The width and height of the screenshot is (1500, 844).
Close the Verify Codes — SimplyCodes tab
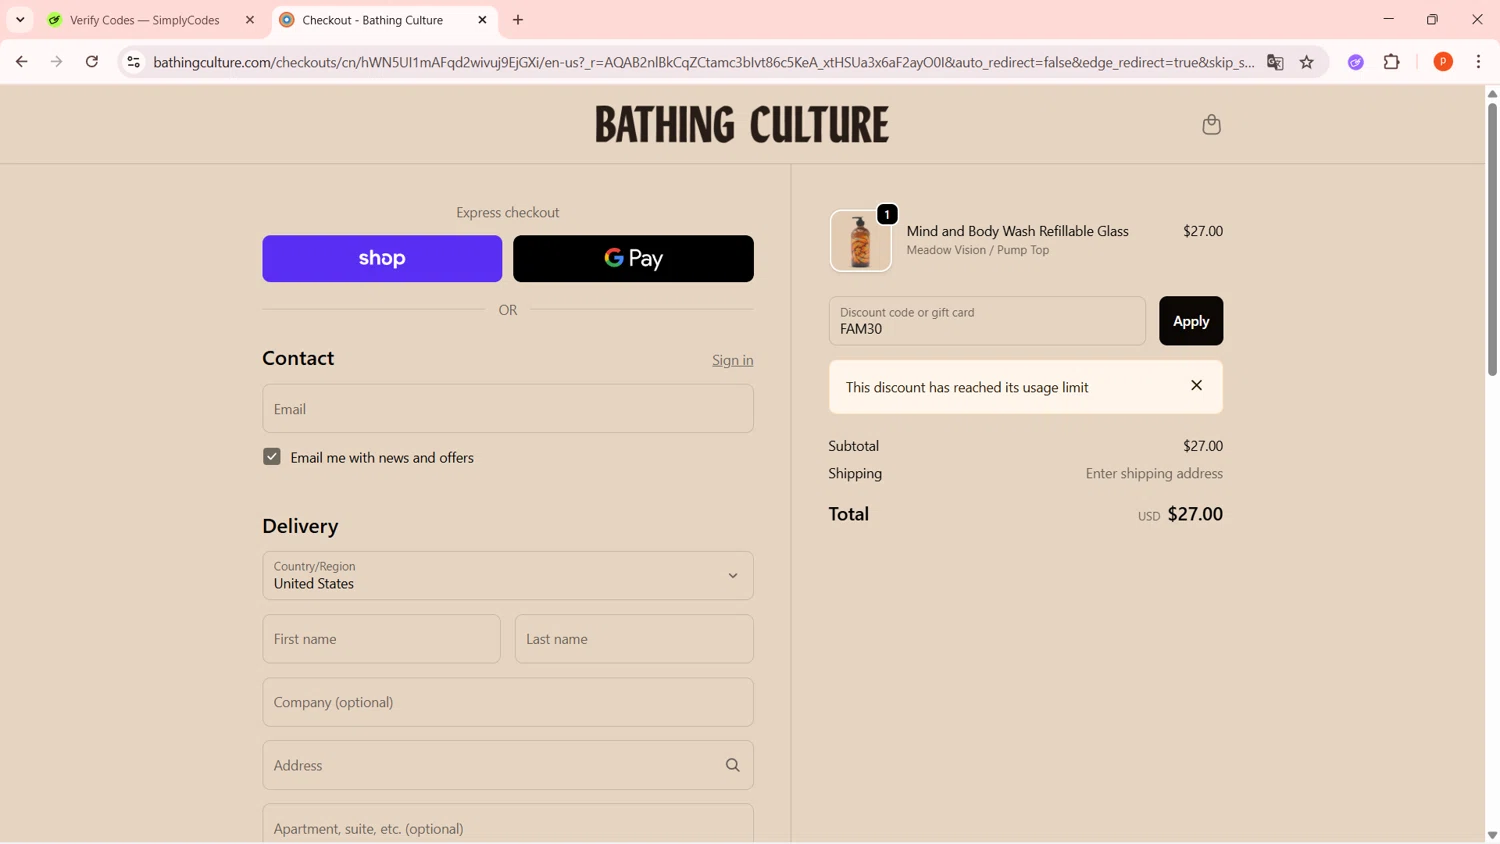[x=250, y=20]
